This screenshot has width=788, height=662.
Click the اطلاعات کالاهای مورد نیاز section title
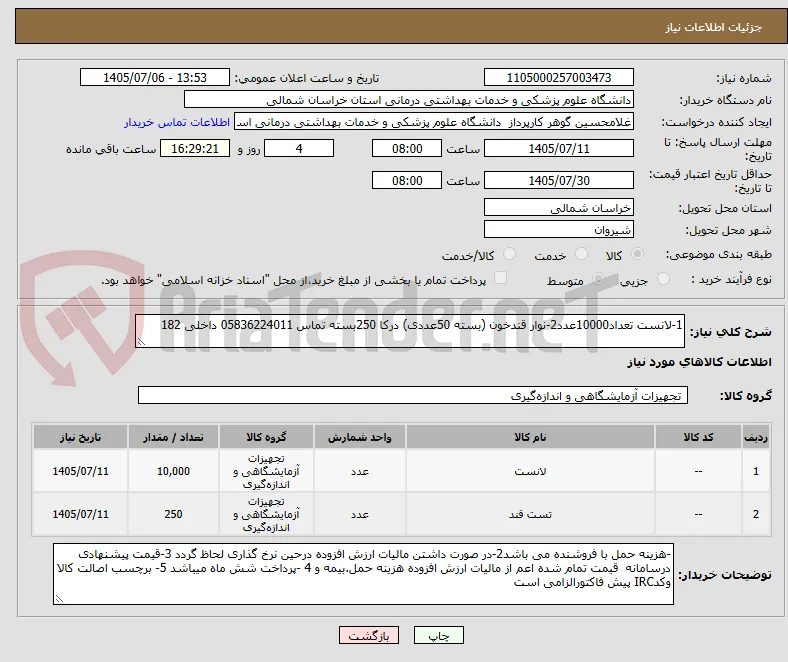699,362
